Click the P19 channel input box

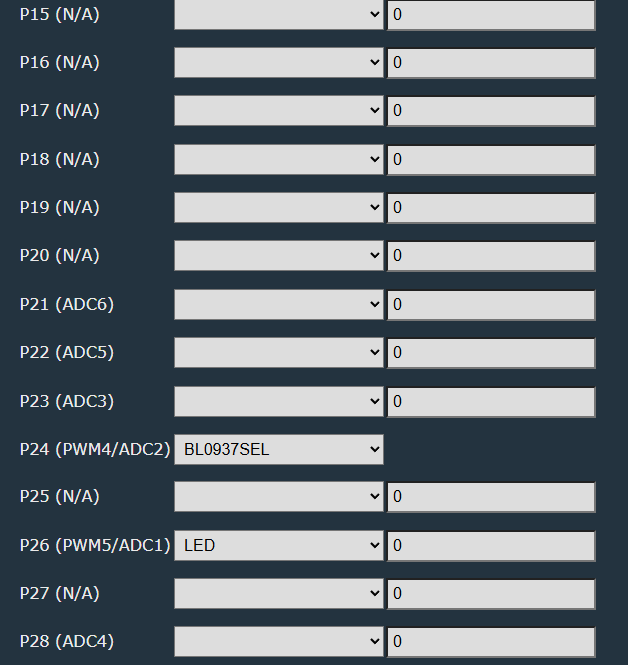tap(491, 208)
